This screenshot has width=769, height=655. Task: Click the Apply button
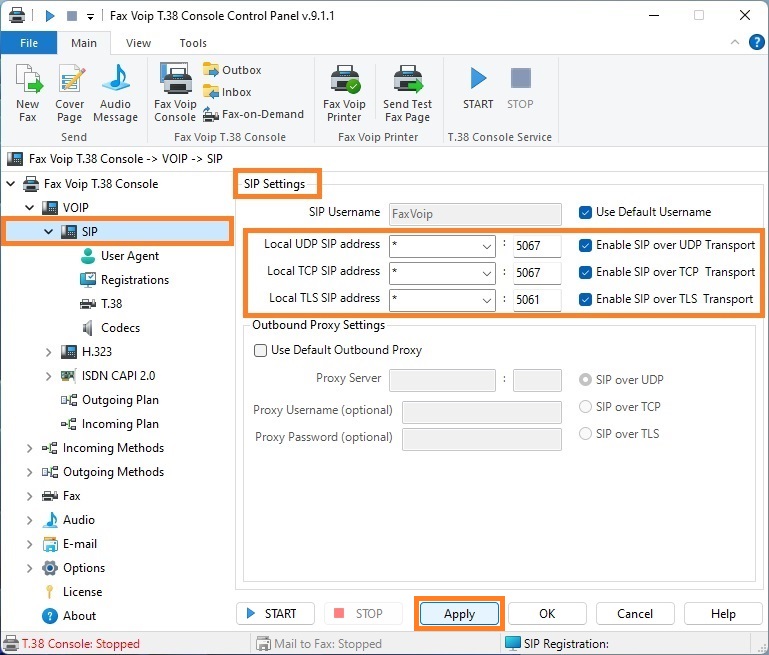[x=460, y=614]
